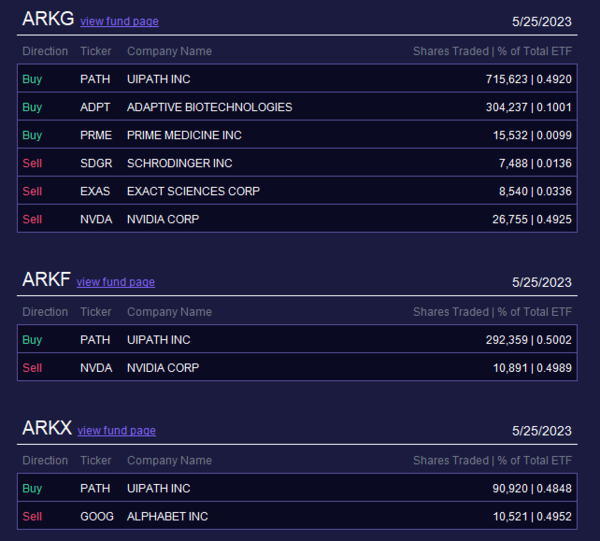Click the ARKF fund heading
This screenshot has height=541, width=600.
coord(46,279)
